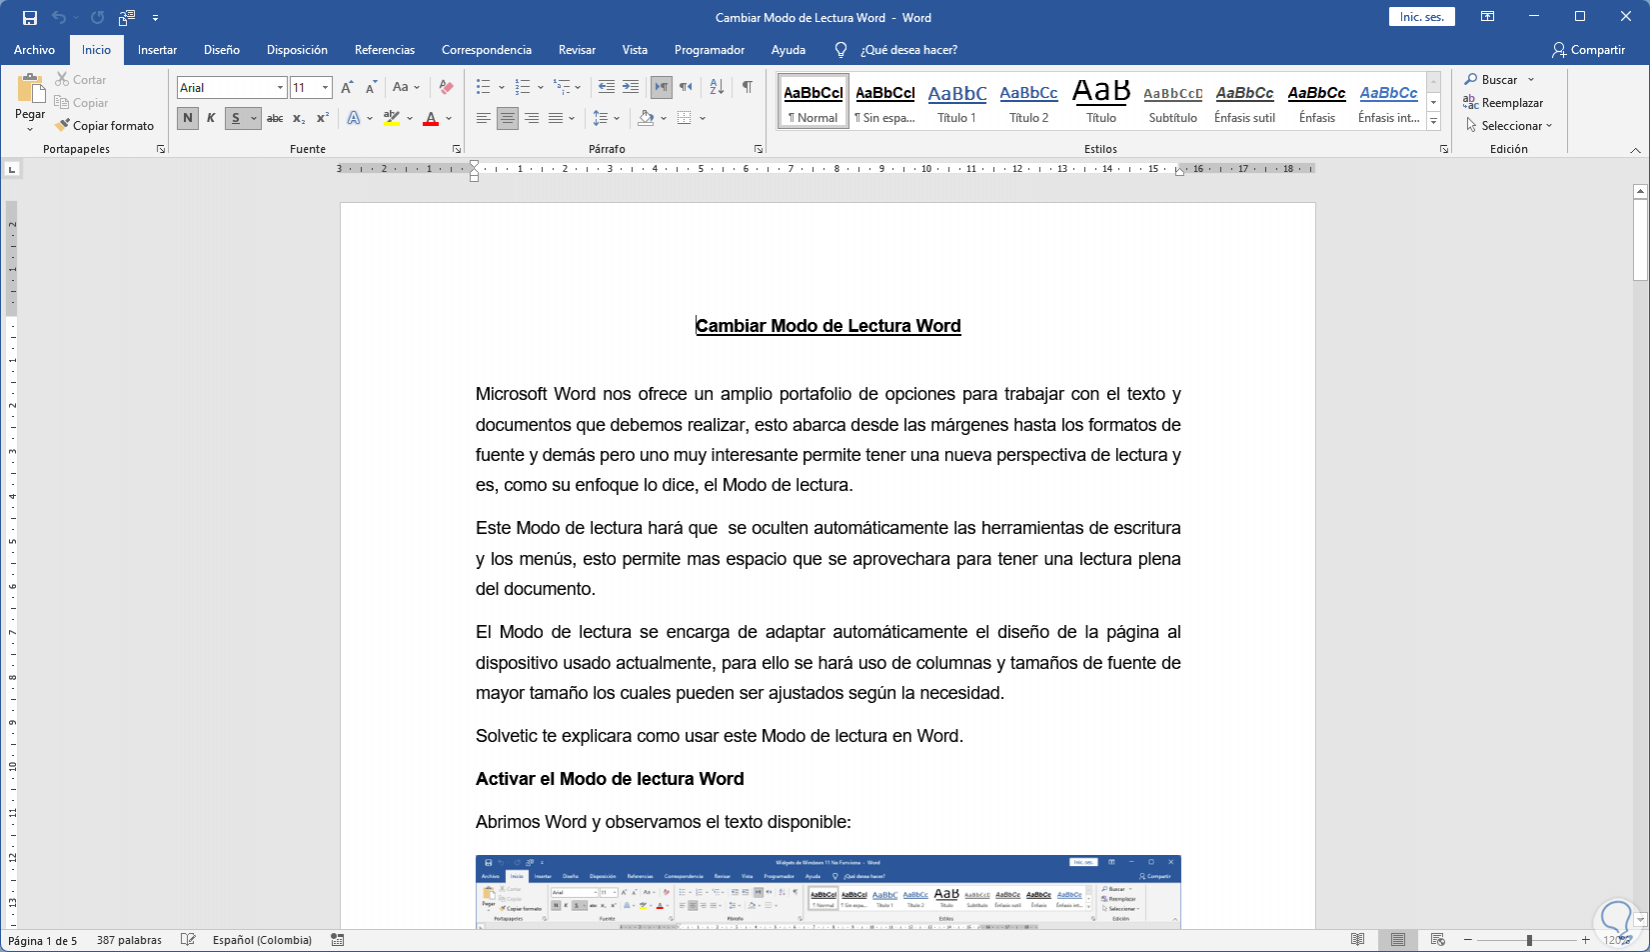Viewport: 1650px width, 952px height.
Task: Increase font size with the larger A icon
Action: point(347,88)
